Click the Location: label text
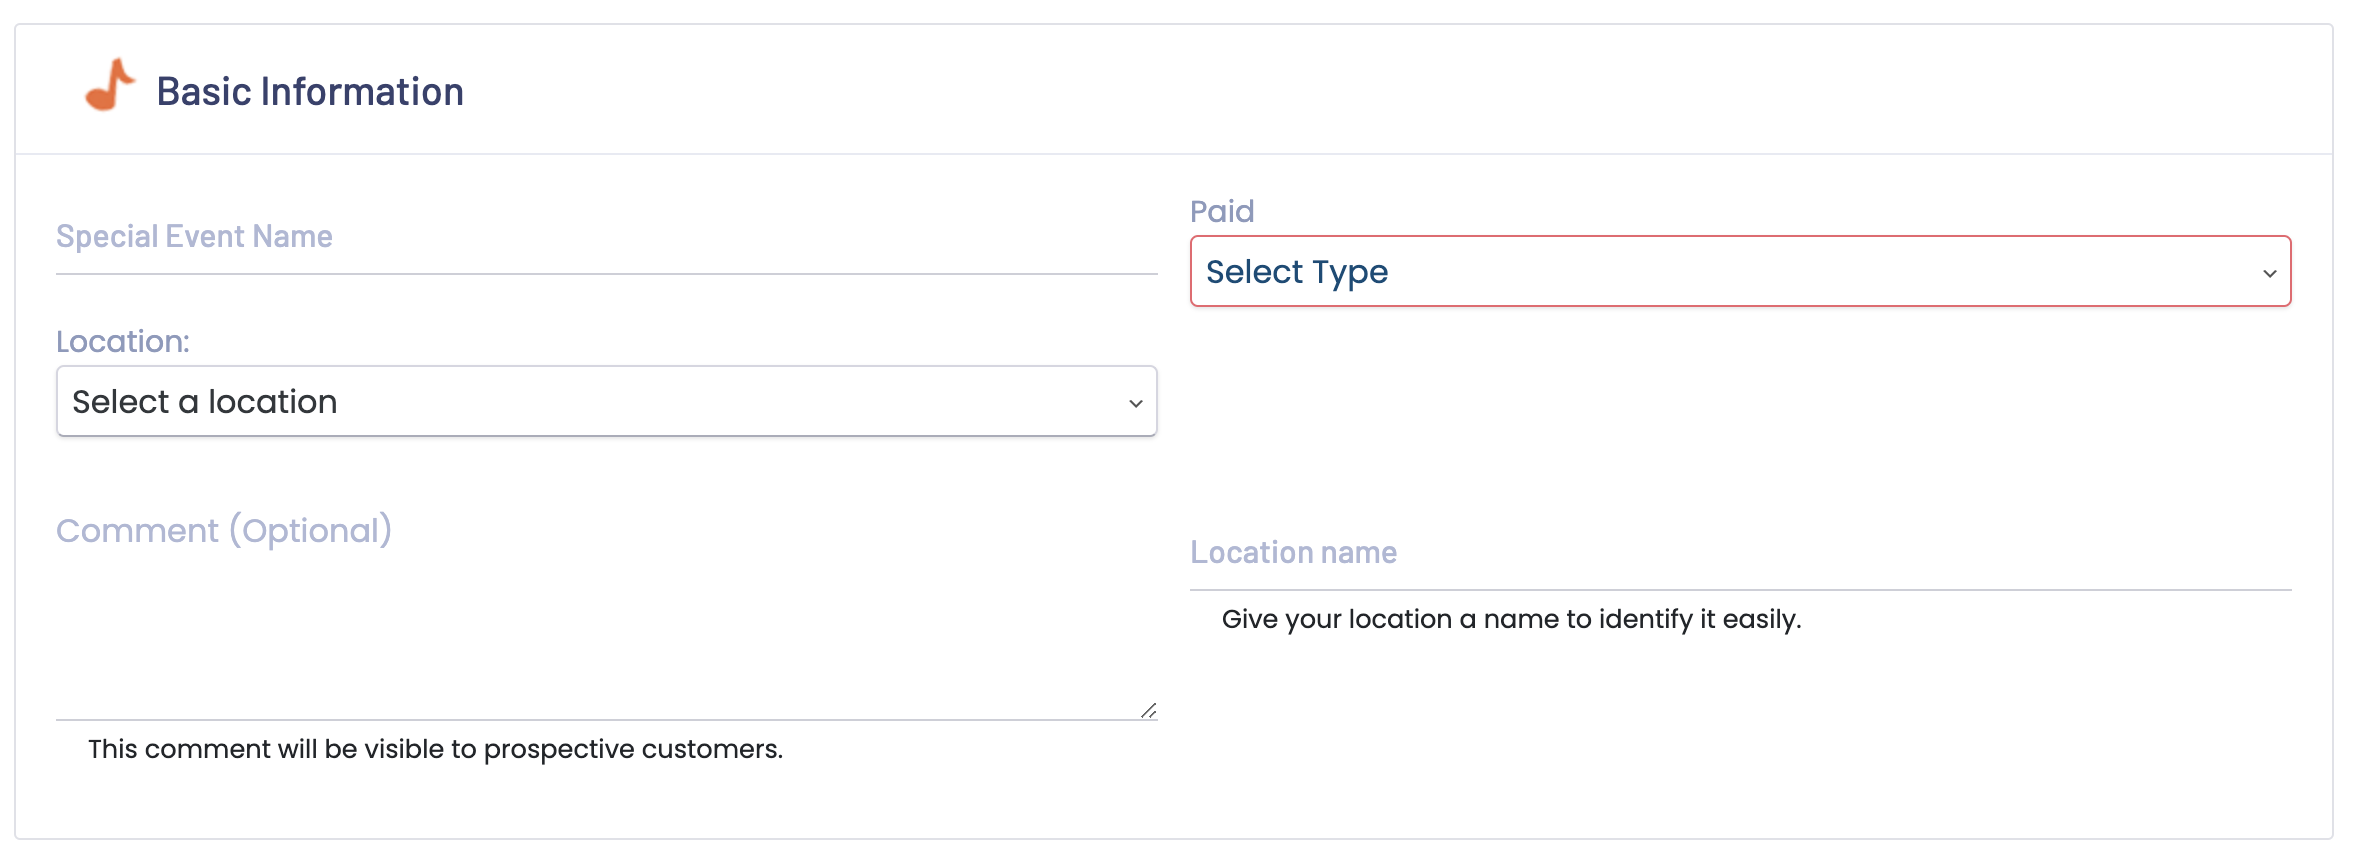This screenshot has height=860, width=2368. click(x=122, y=341)
